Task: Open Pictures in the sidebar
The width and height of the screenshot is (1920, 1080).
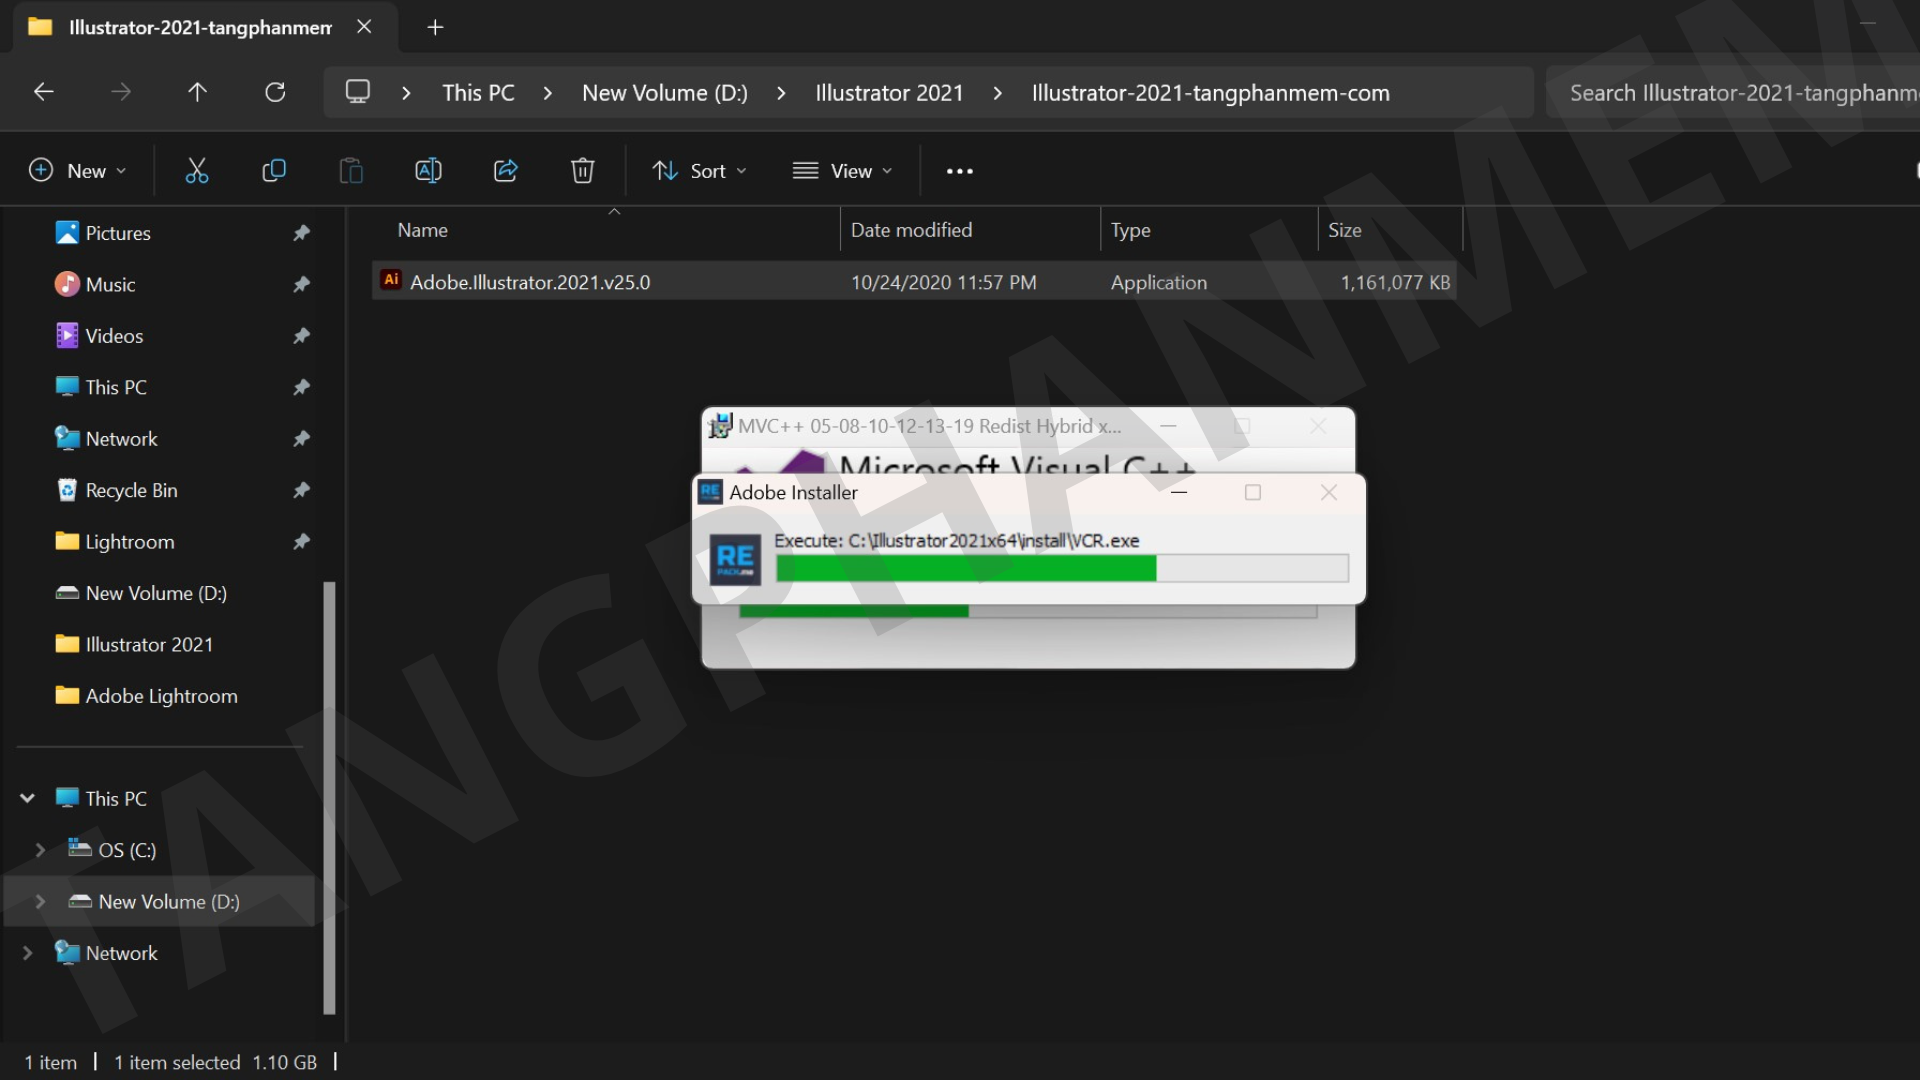Action: click(118, 233)
